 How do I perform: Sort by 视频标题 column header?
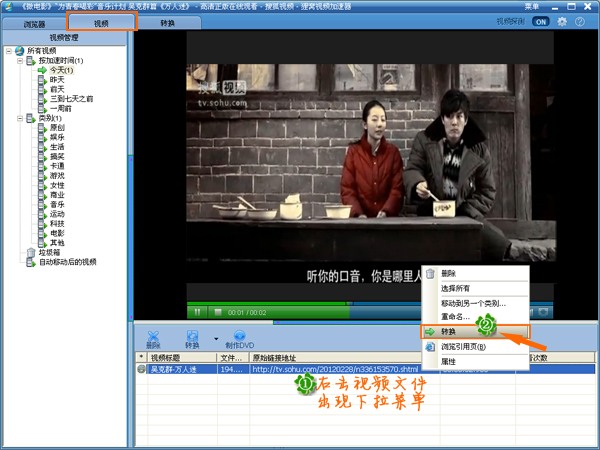182,358
